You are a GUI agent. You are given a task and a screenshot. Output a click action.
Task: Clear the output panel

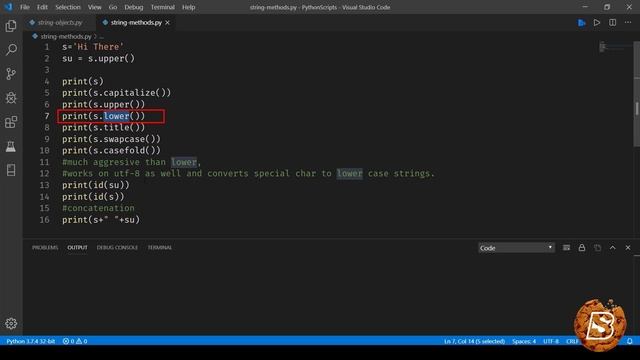click(x=566, y=248)
